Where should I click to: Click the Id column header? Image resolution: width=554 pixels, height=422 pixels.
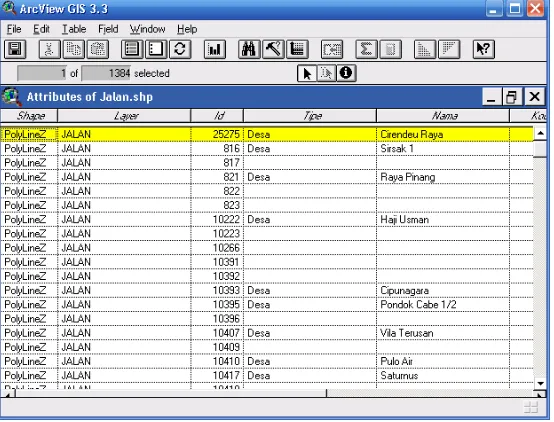click(217, 116)
